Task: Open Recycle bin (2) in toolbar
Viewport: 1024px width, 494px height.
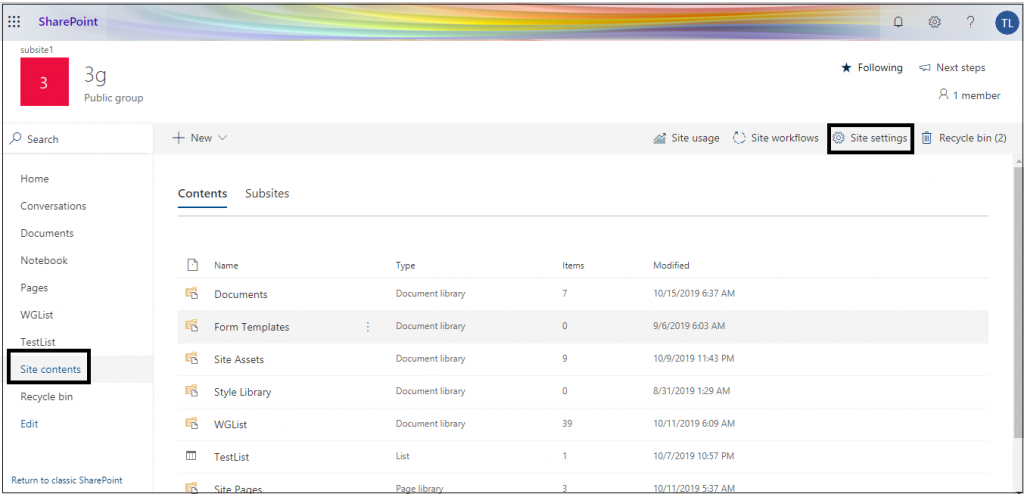Action: [x=964, y=139]
